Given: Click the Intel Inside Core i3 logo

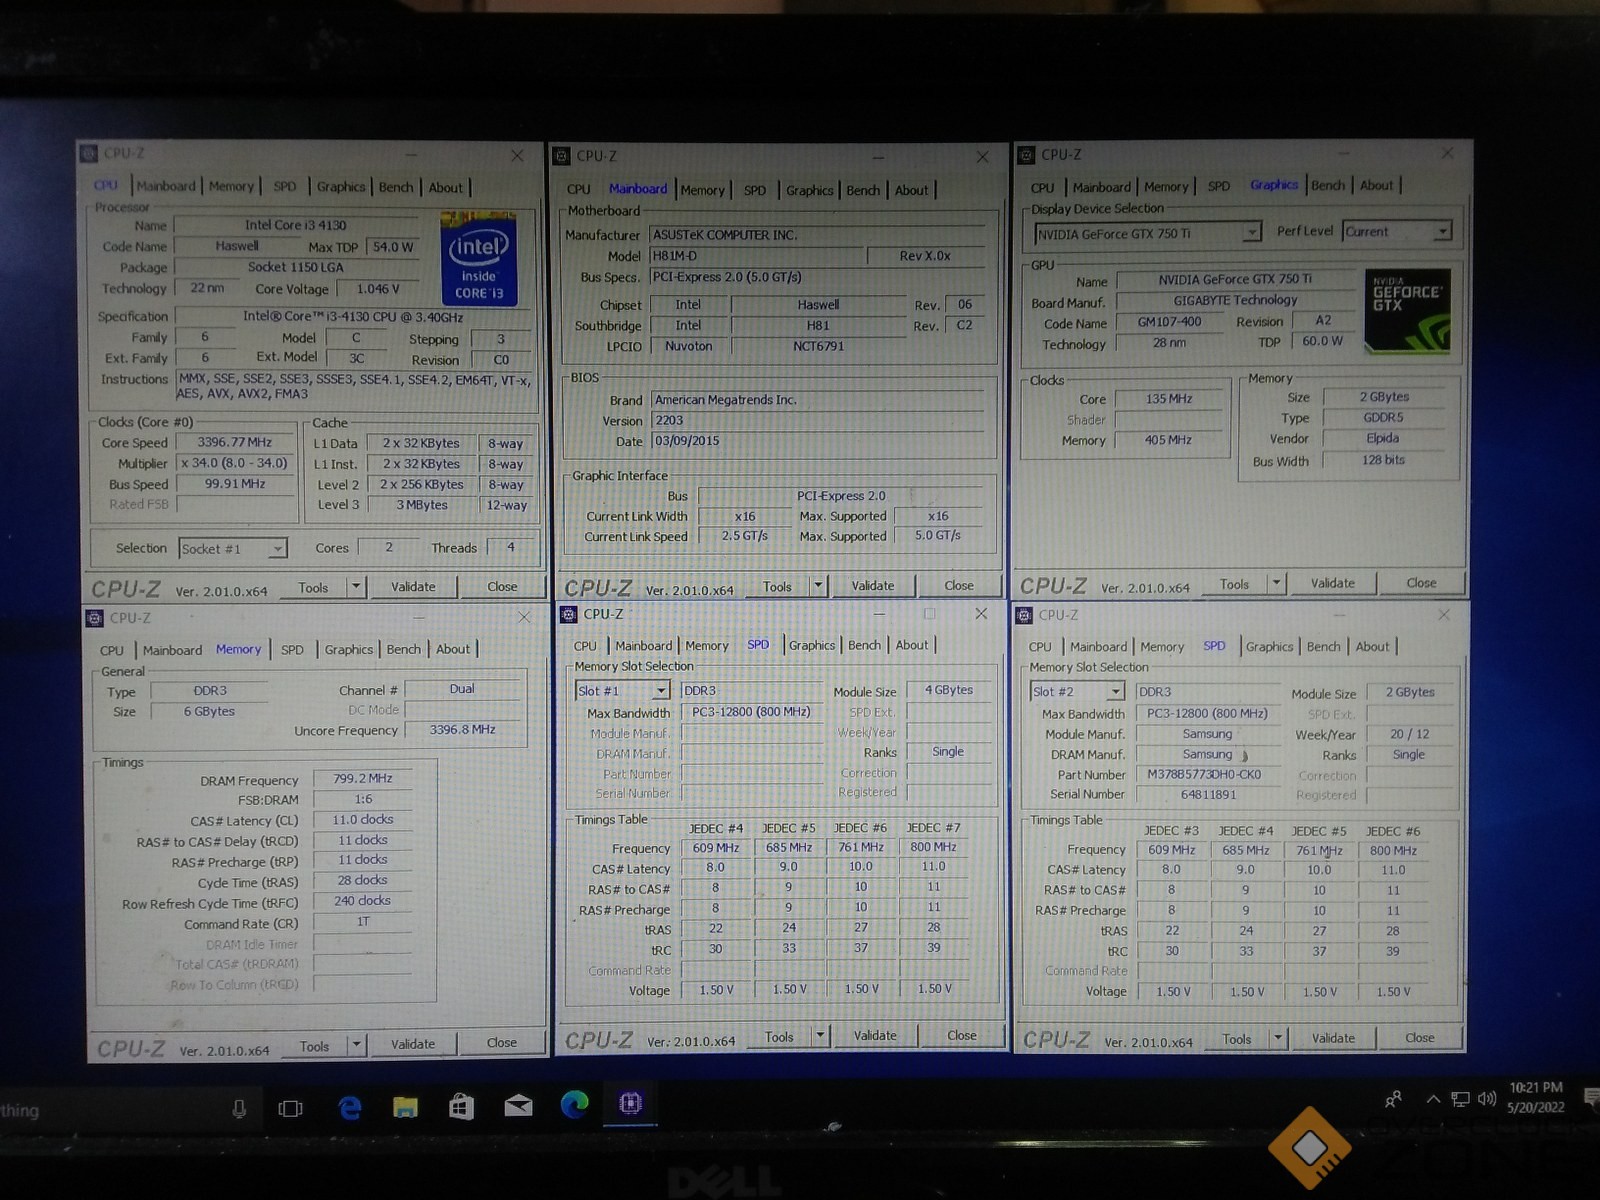Looking at the screenshot, I should point(479,258).
